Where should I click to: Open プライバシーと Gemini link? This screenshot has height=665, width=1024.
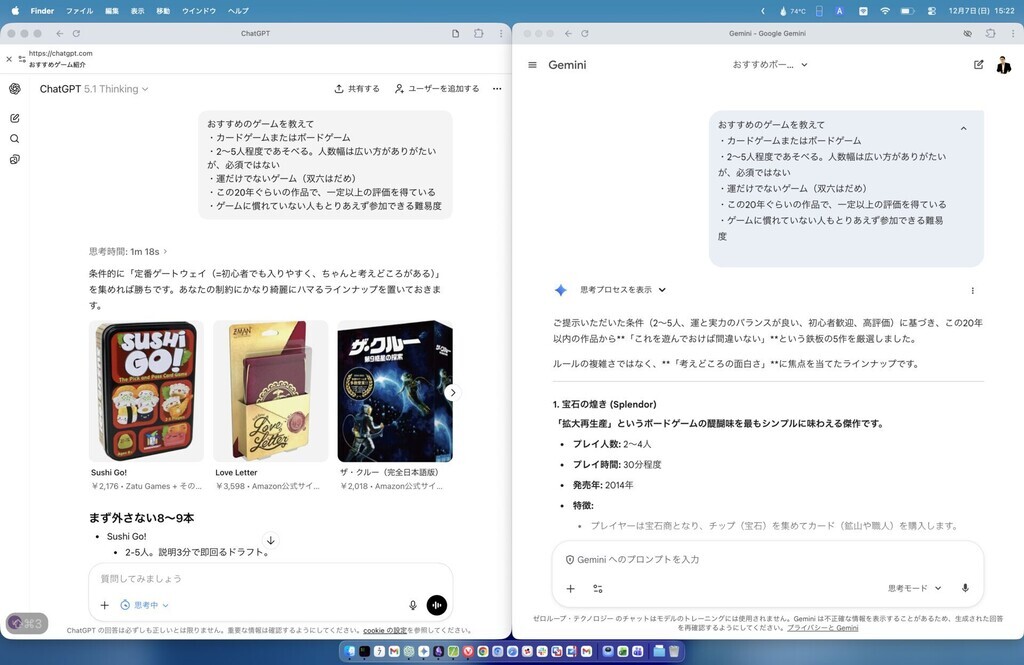tap(823, 628)
